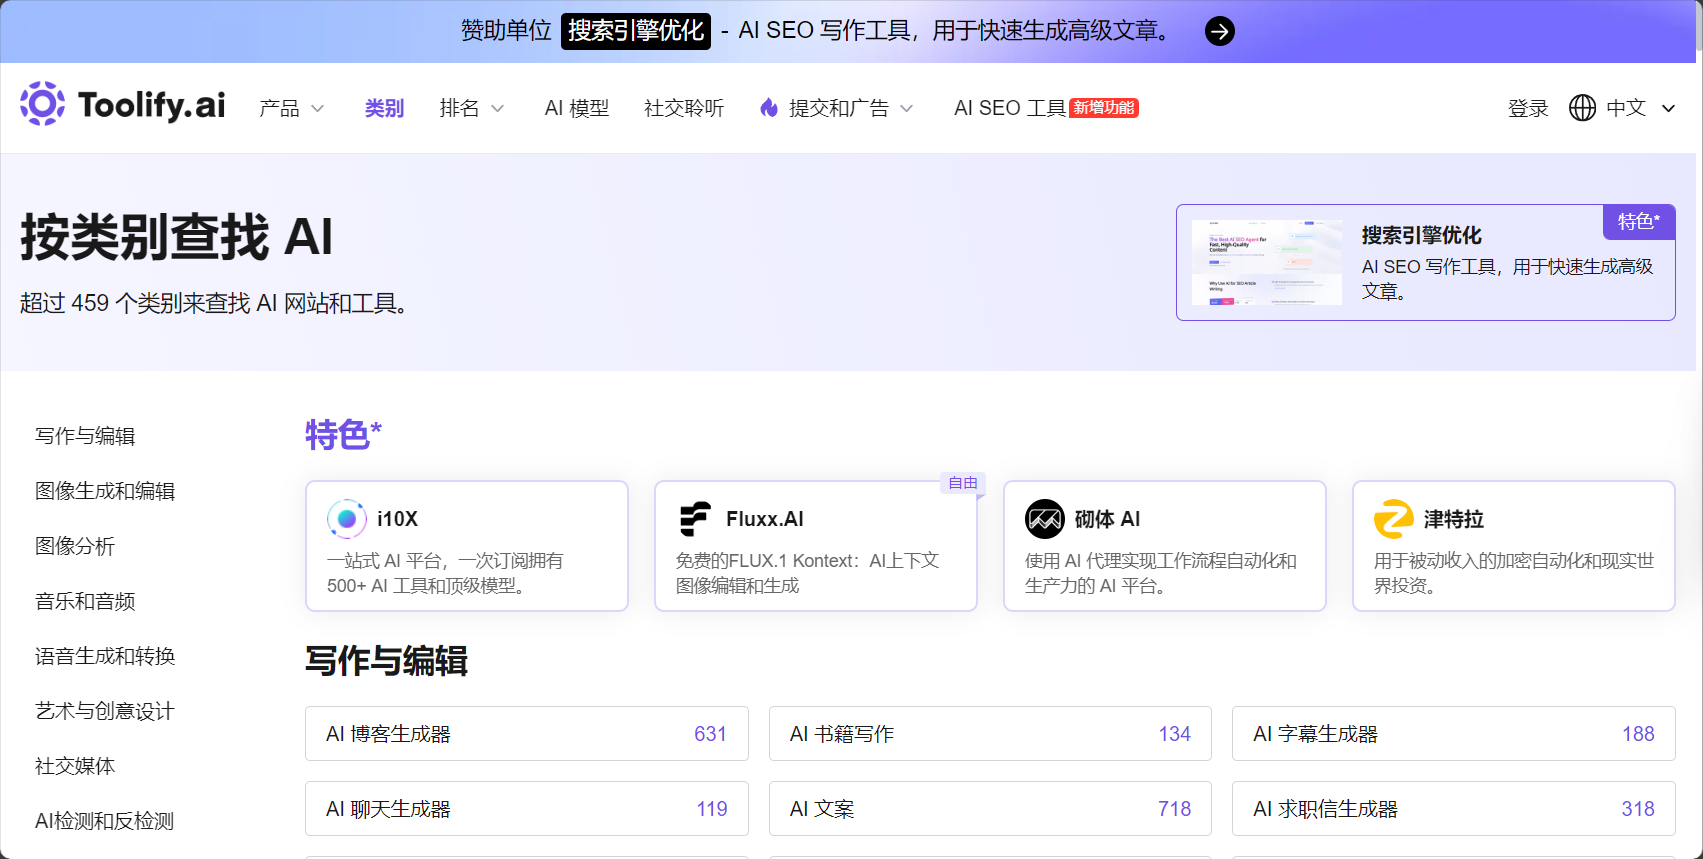Select AI检测和反检测 in sidebar
The height and width of the screenshot is (859, 1703).
pos(105,821)
